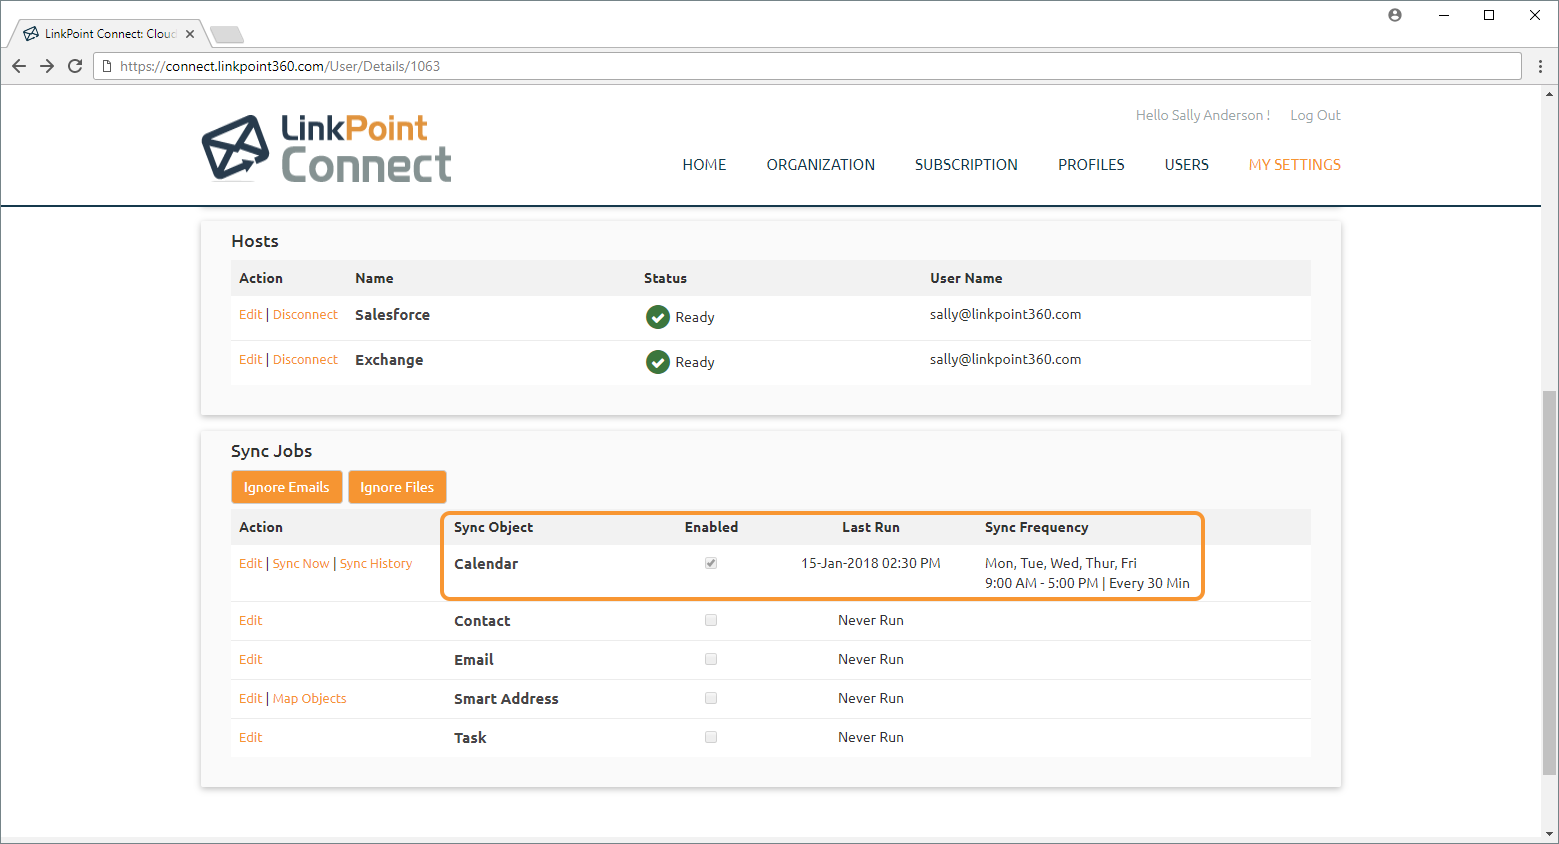This screenshot has height=844, width=1559.
Task: Open the ORGANIZATION menu item
Action: pyautogui.click(x=821, y=165)
